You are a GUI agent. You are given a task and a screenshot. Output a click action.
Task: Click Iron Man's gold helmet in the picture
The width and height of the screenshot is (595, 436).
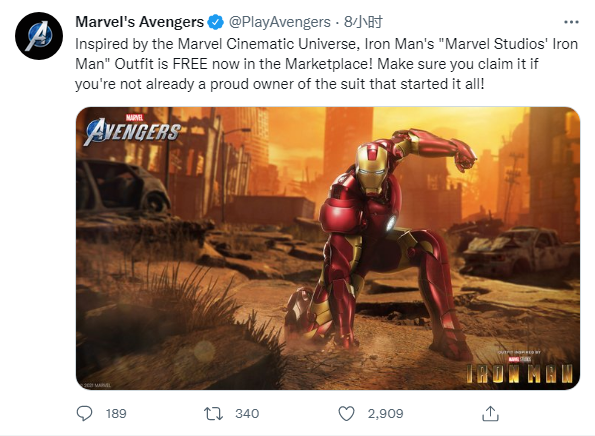pos(372,168)
